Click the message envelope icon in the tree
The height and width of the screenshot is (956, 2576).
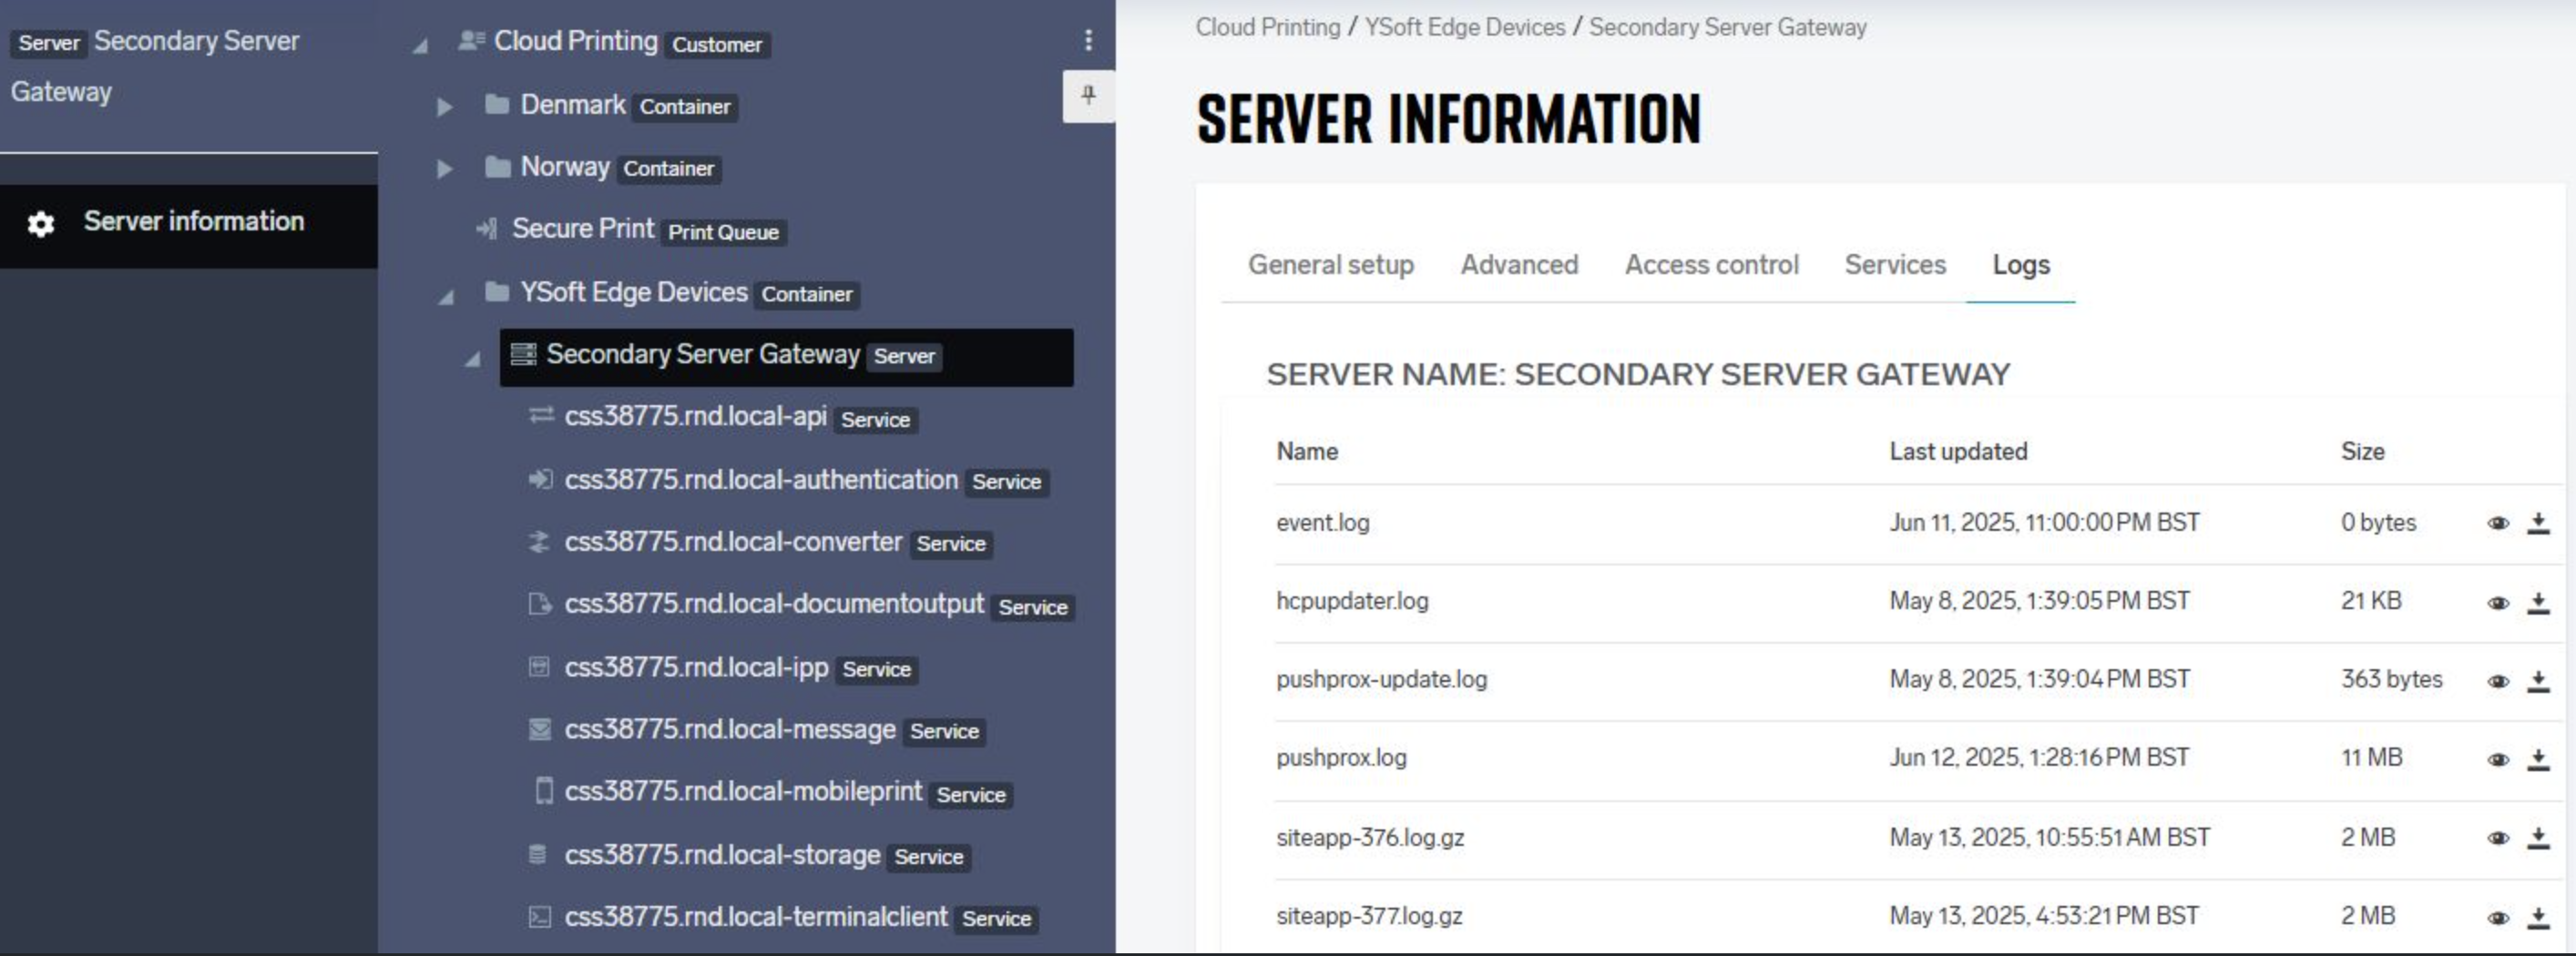click(539, 730)
